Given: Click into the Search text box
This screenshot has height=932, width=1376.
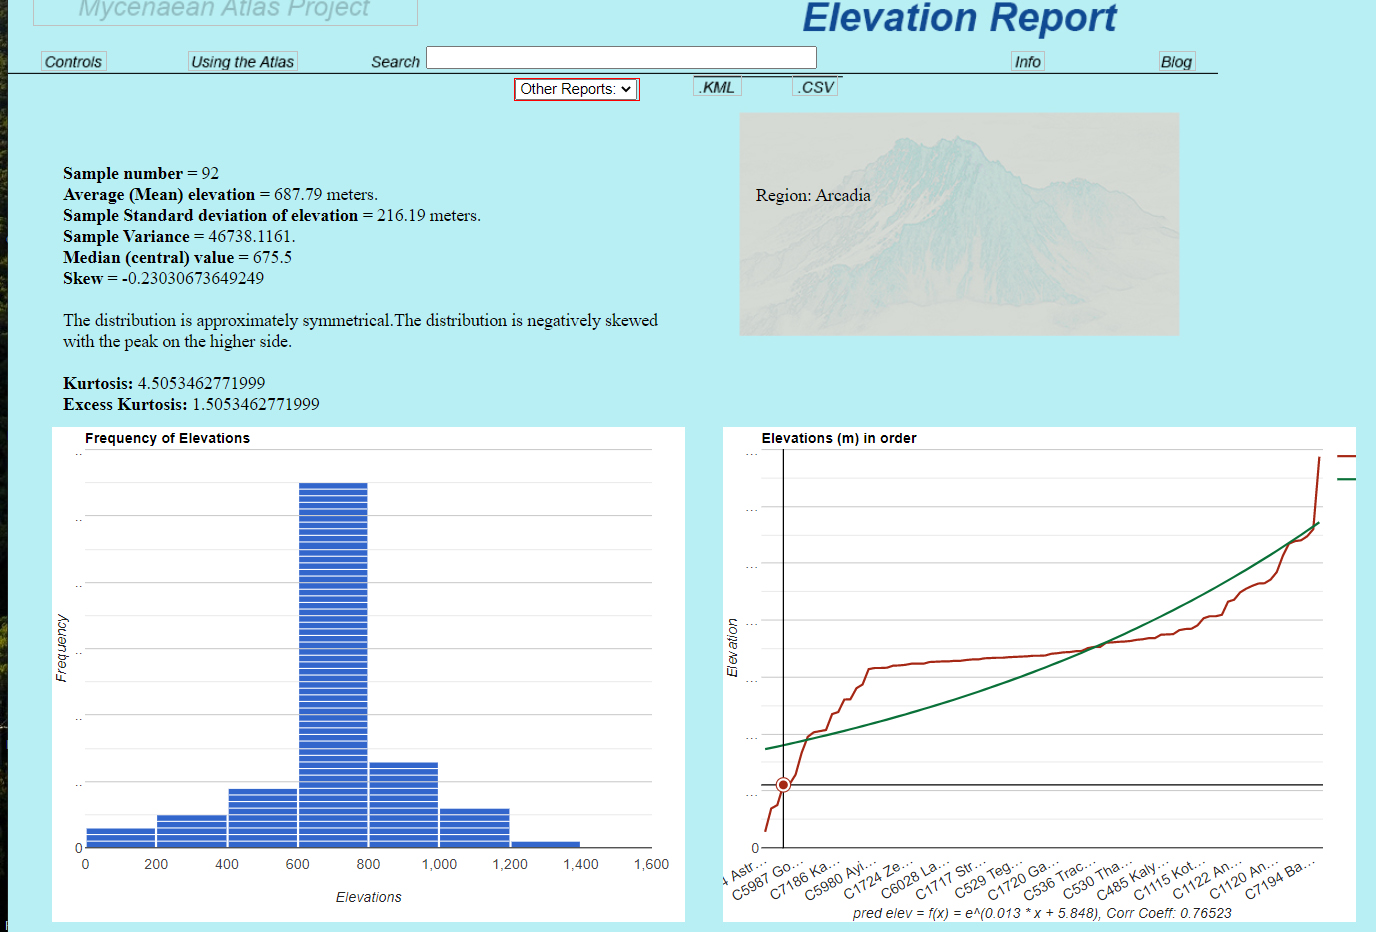Looking at the screenshot, I should [x=621, y=58].
